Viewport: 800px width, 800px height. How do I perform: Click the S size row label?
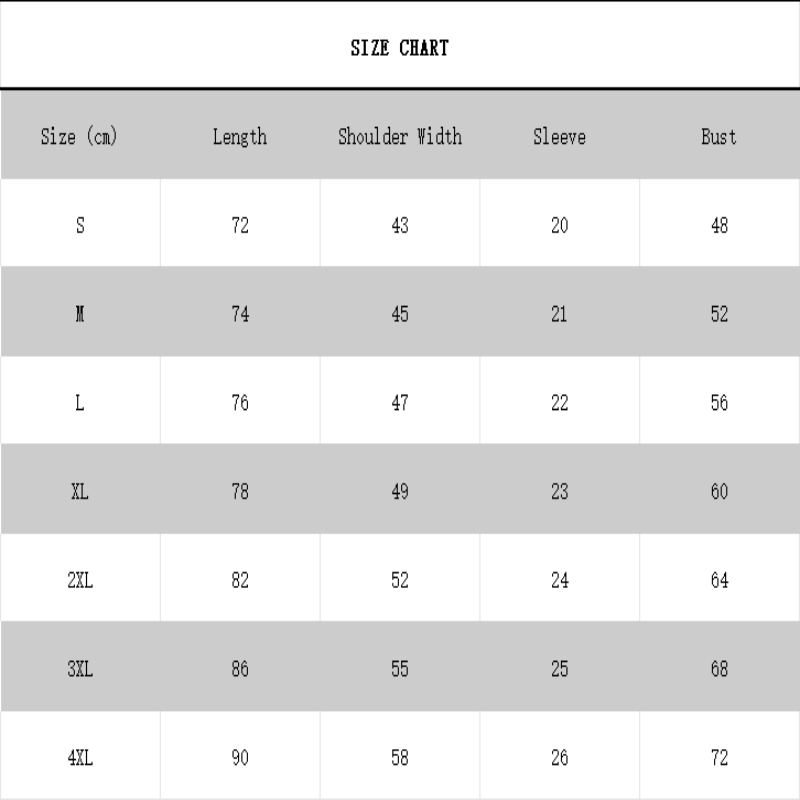tap(80, 226)
